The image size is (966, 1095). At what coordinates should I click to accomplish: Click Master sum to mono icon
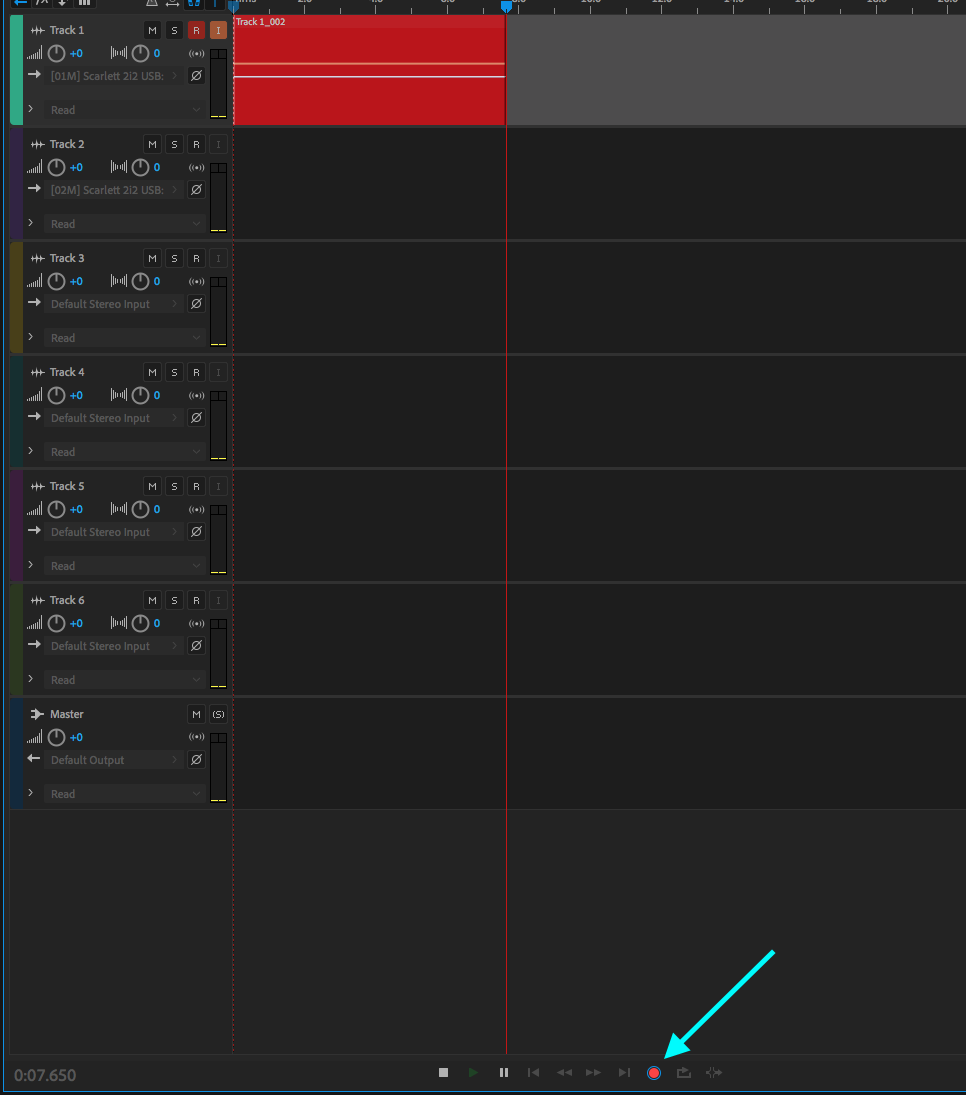196,737
